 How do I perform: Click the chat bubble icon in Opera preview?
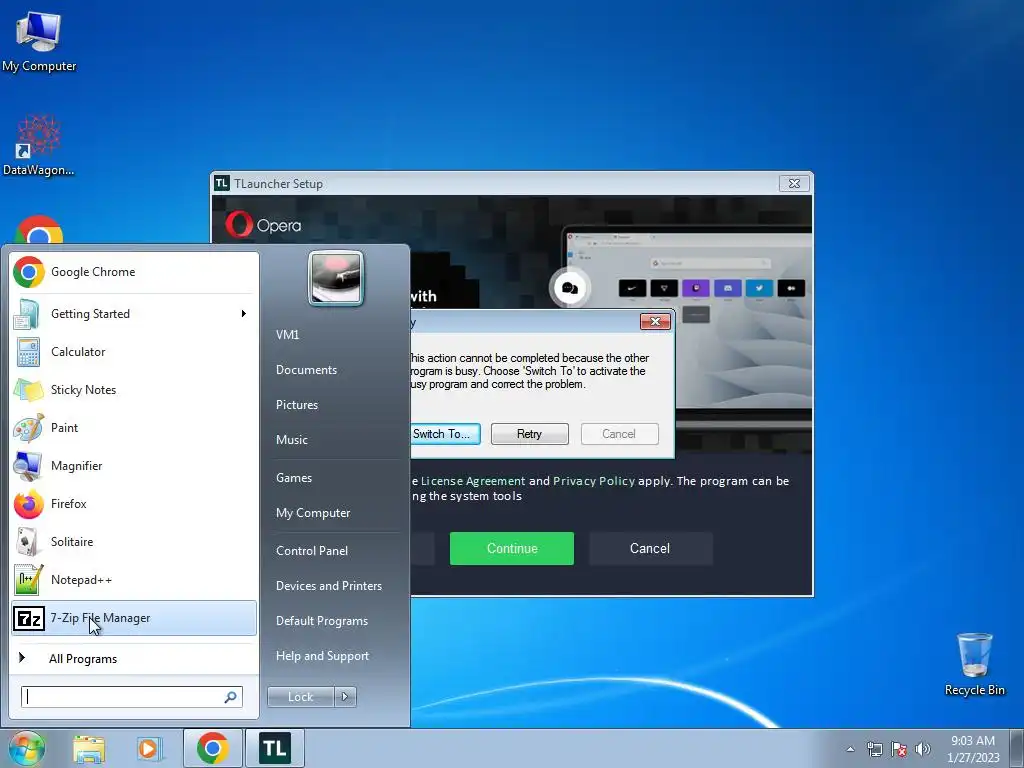click(x=569, y=288)
